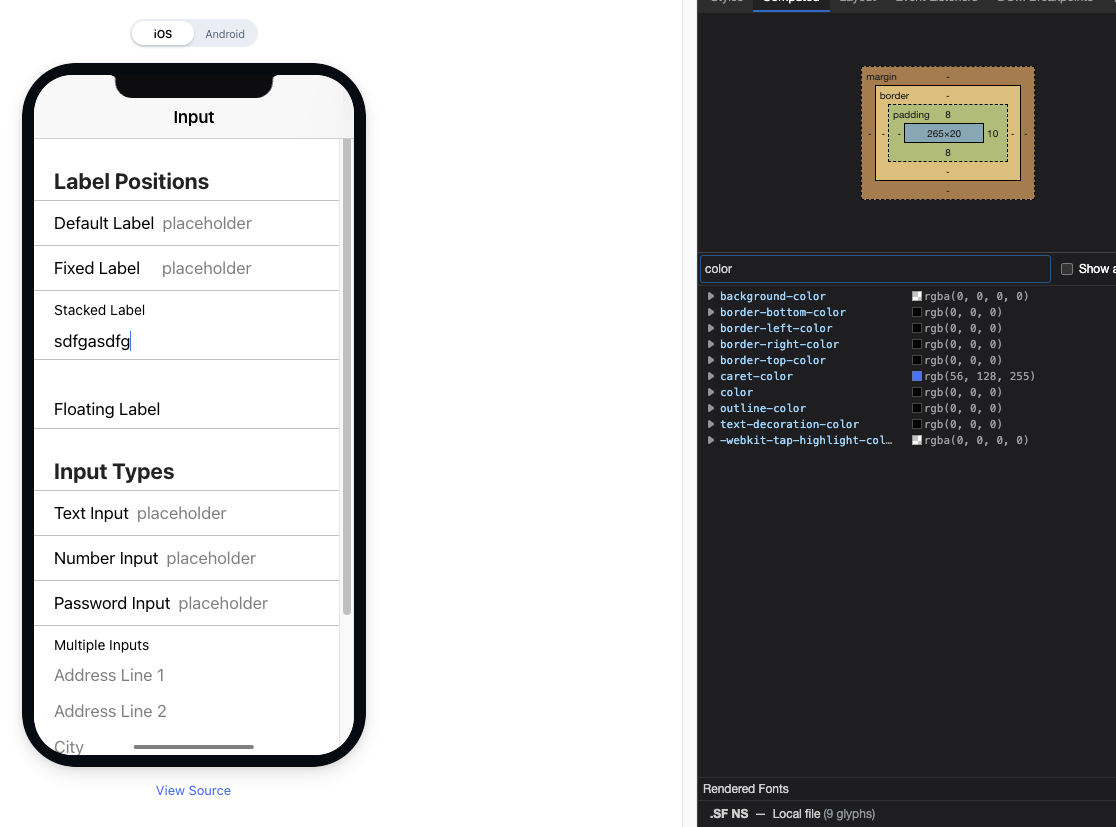Expand the border-top-color property
This screenshot has width=1116, height=827.
tap(710, 360)
